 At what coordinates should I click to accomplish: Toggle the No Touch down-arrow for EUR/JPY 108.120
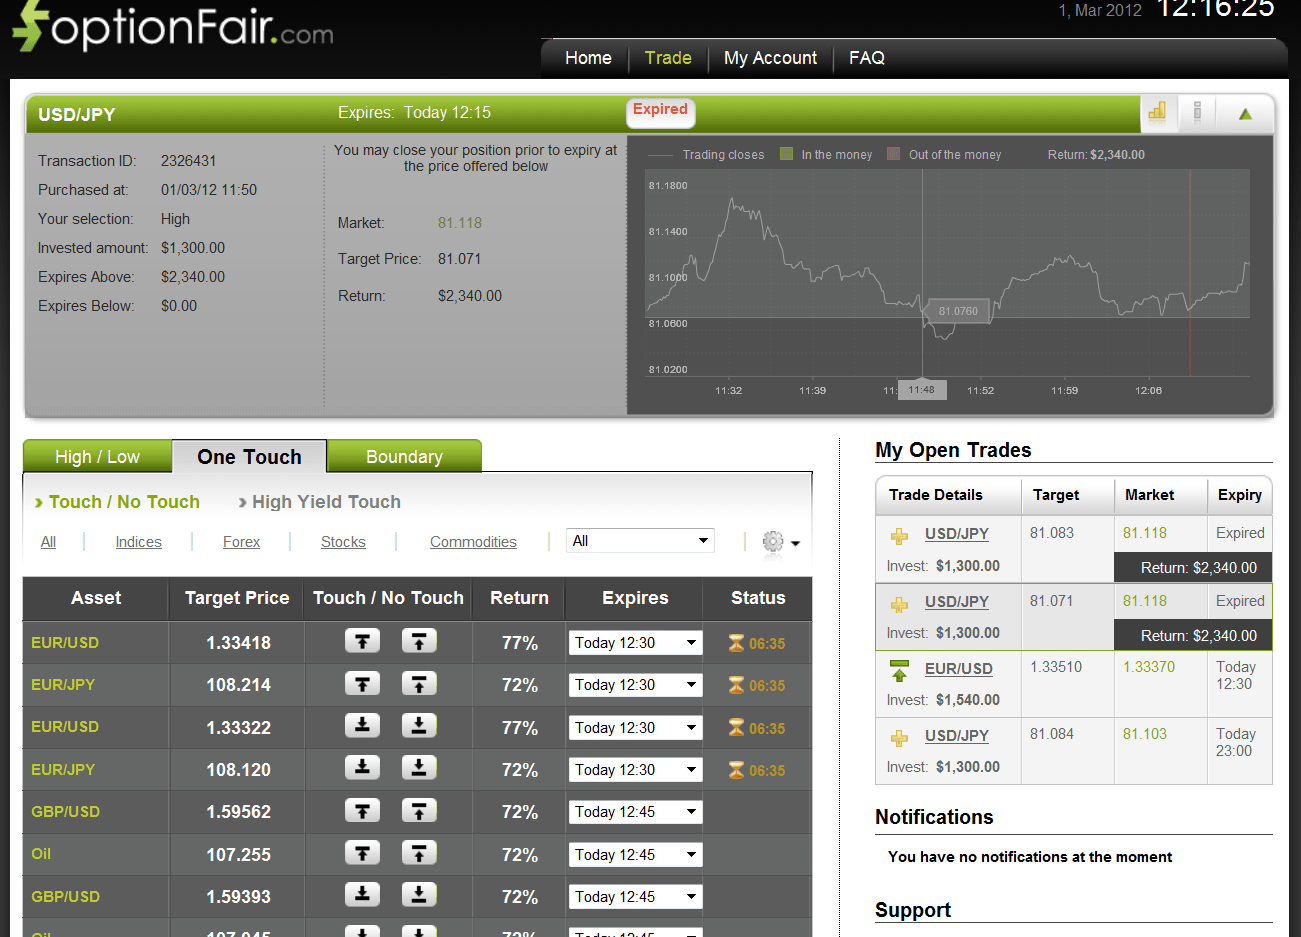[418, 768]
